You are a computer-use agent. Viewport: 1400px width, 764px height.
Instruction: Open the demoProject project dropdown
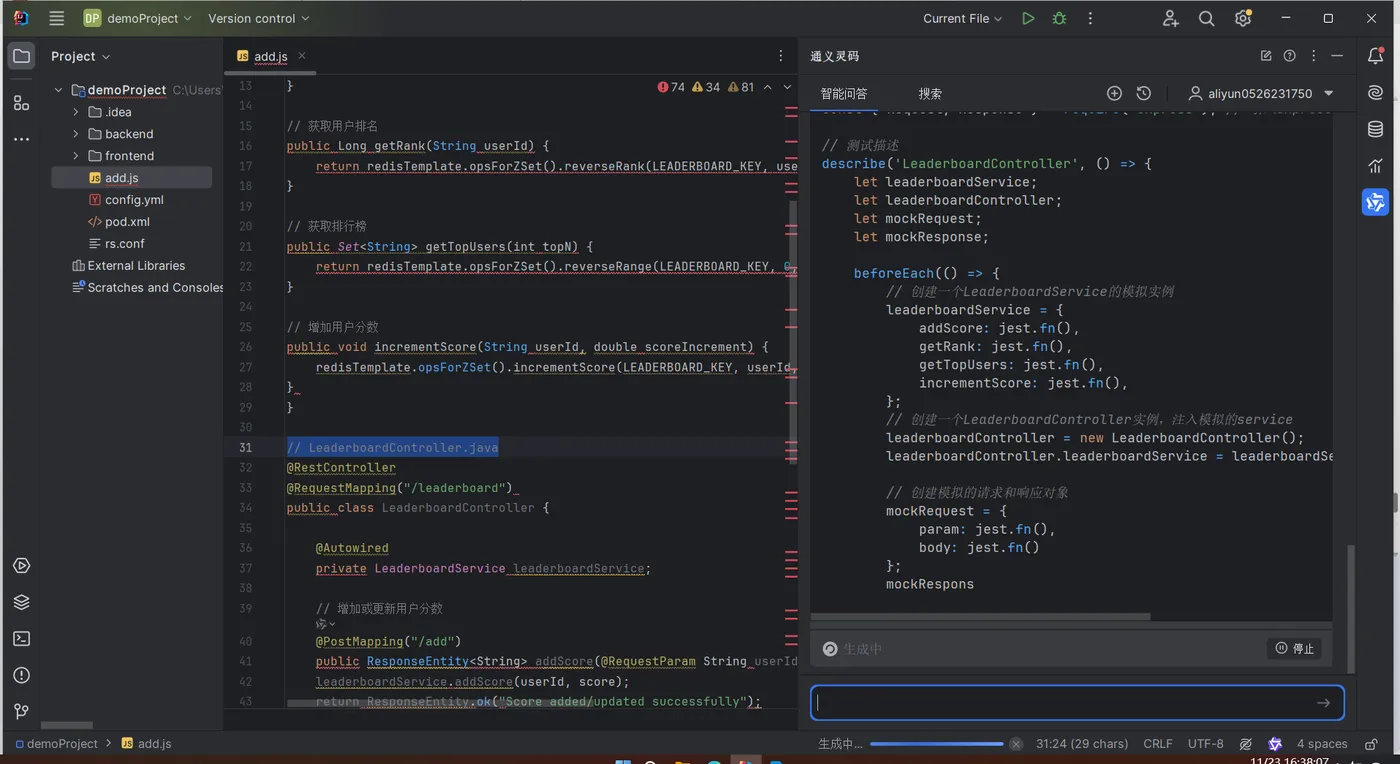[x=138, y=18]
